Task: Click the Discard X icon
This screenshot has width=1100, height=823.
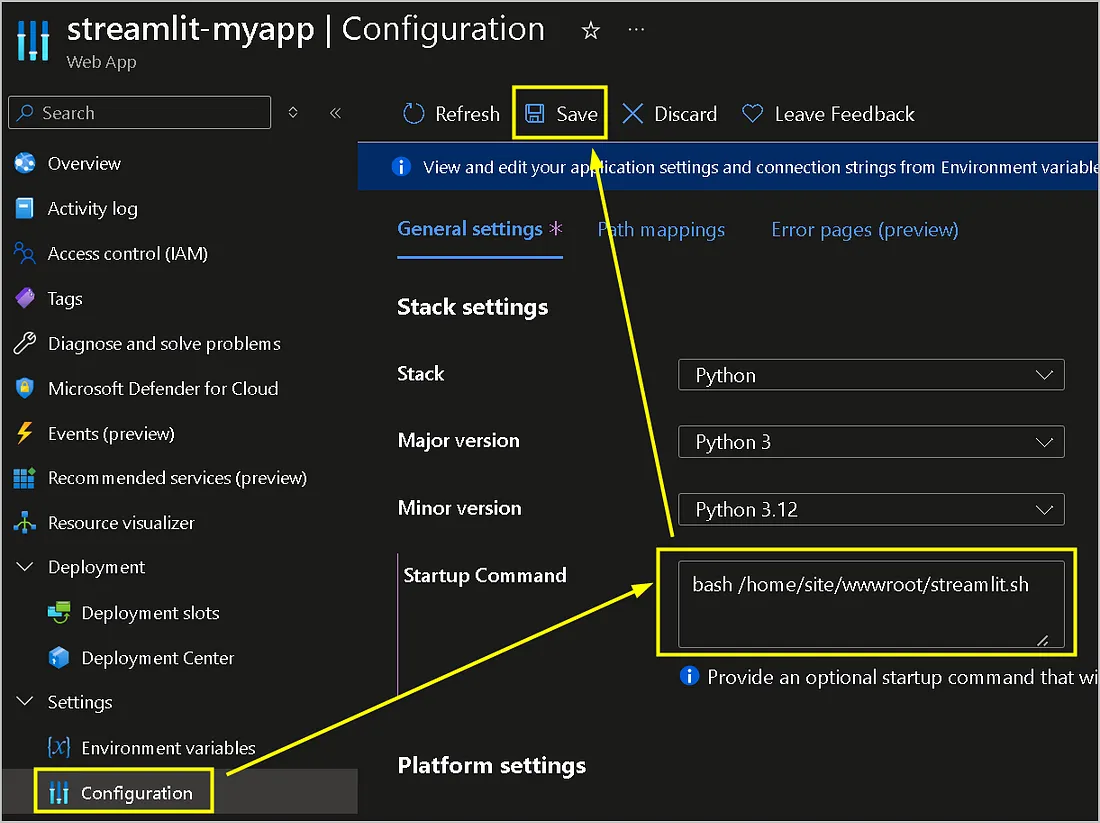Action: click(632, 114)
